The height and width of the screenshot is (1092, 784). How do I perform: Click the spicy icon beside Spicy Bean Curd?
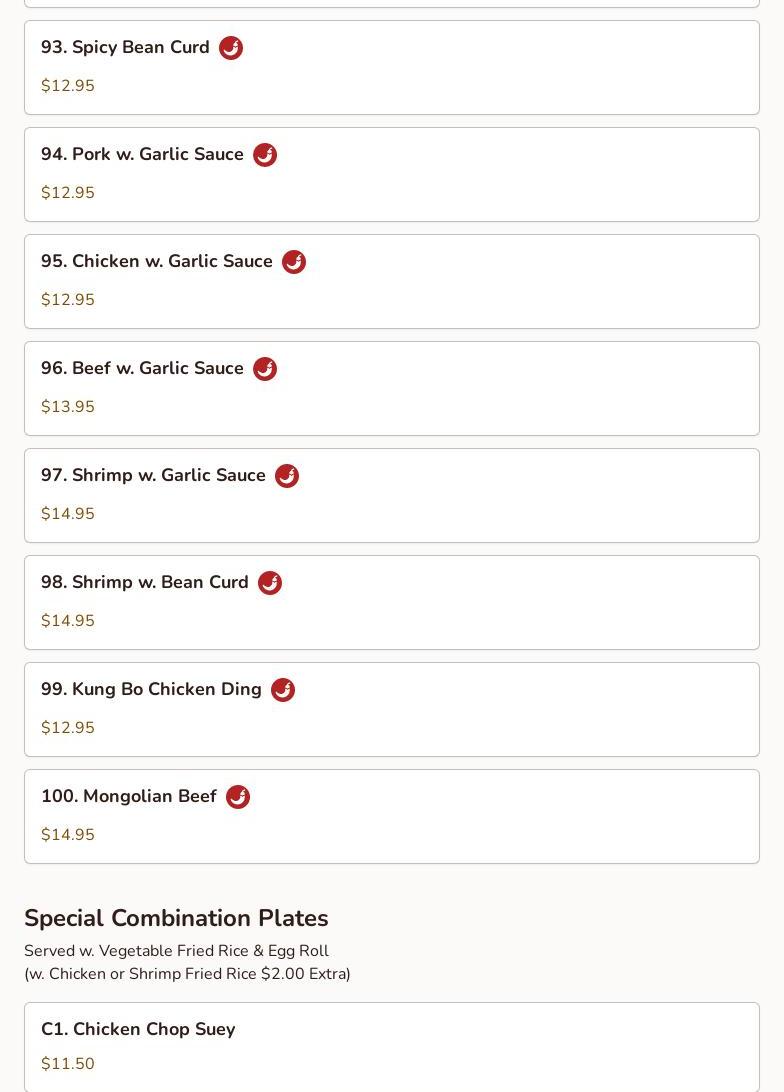(x=231, y=48)
